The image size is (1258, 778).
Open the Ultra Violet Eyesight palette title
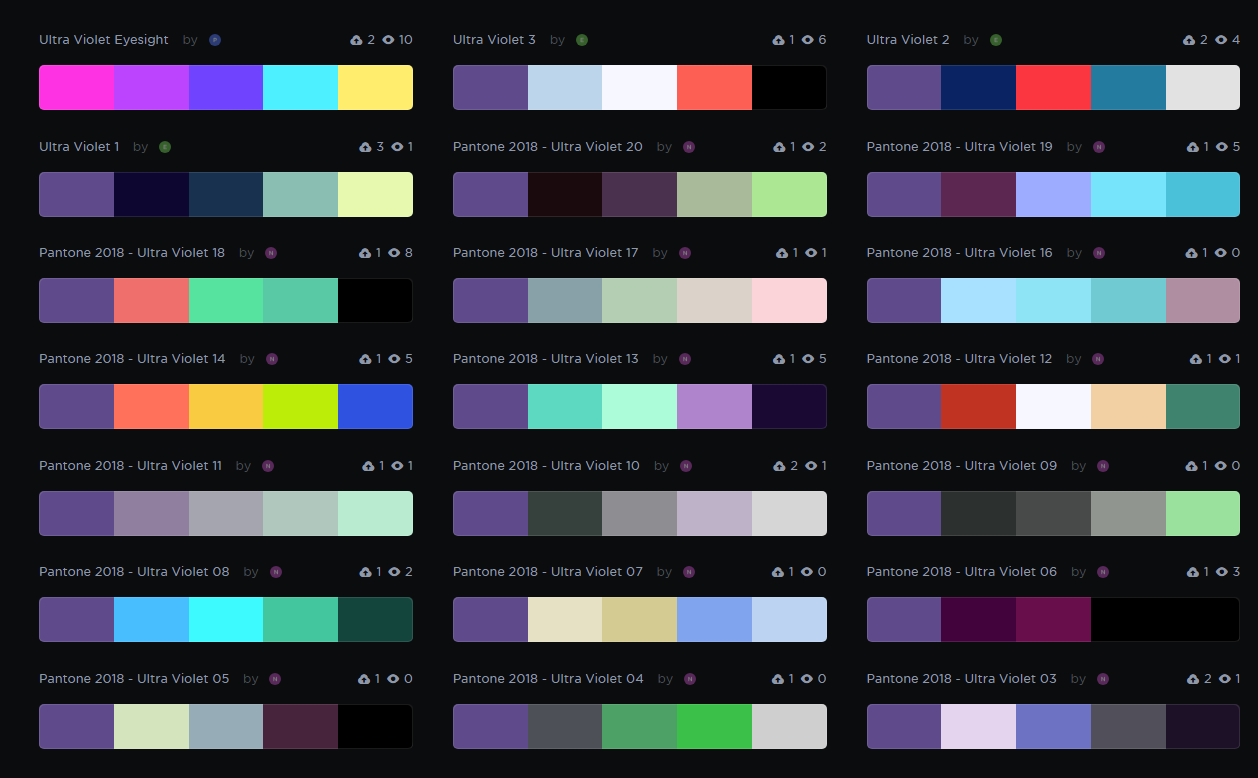(x=104, y=40)
